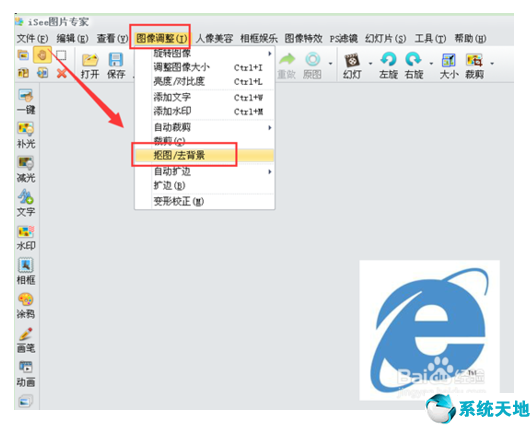Click the 左旋 rotate left icon

pos(388,60)
